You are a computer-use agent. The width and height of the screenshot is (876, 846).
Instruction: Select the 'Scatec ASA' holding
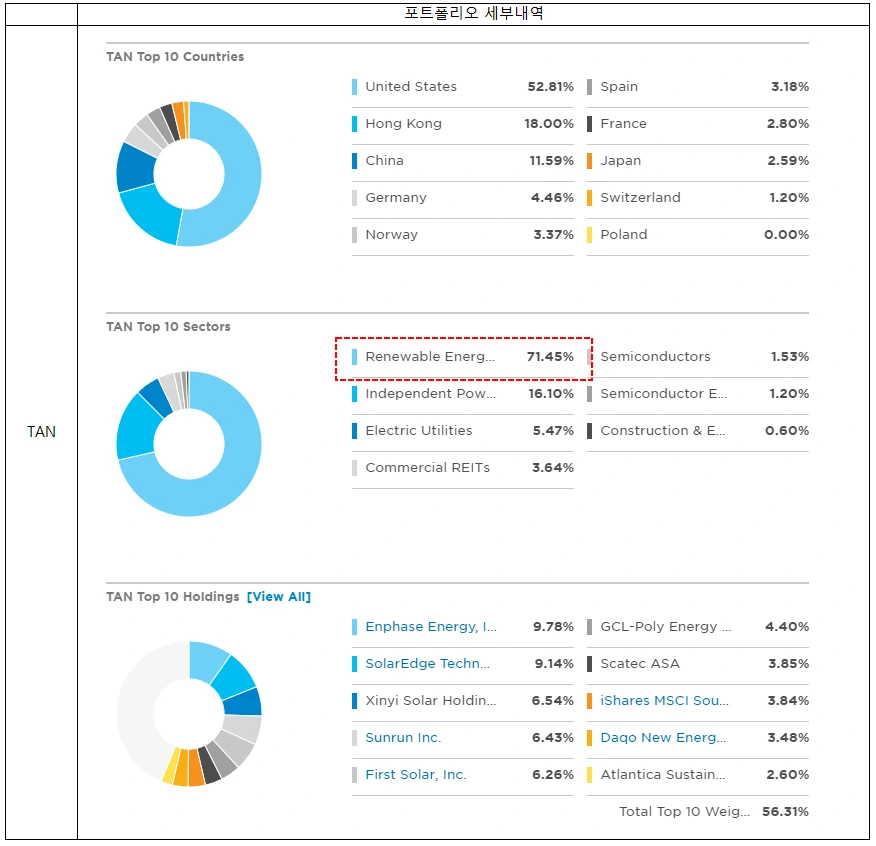[640, 664]
